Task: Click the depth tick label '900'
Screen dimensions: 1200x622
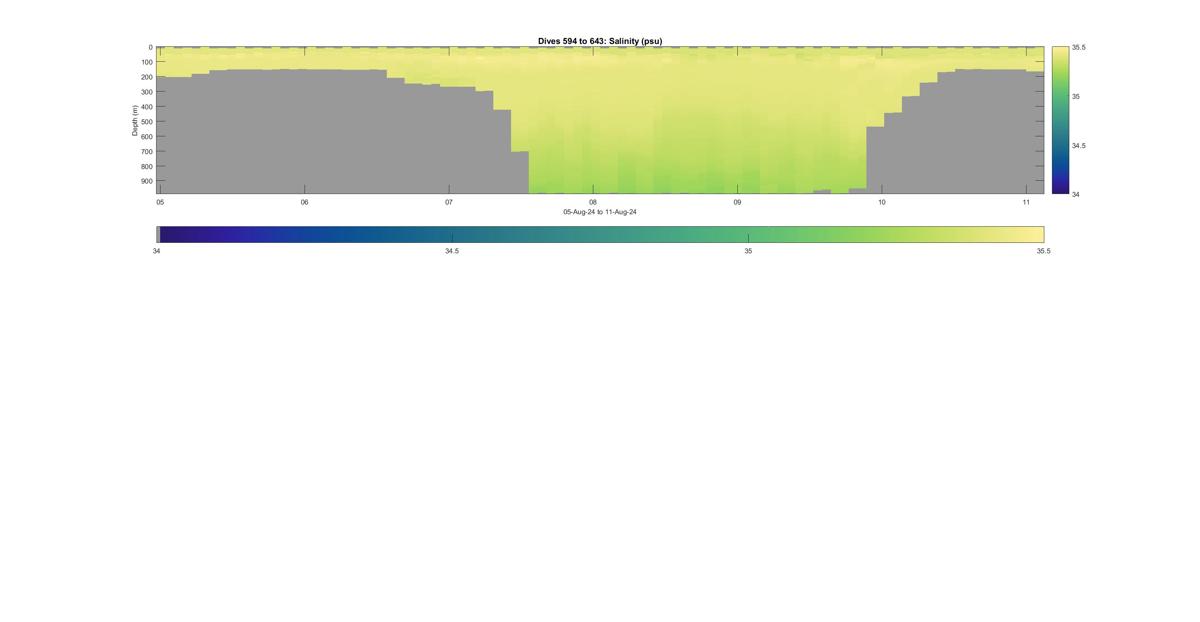Action: (146, 181)
